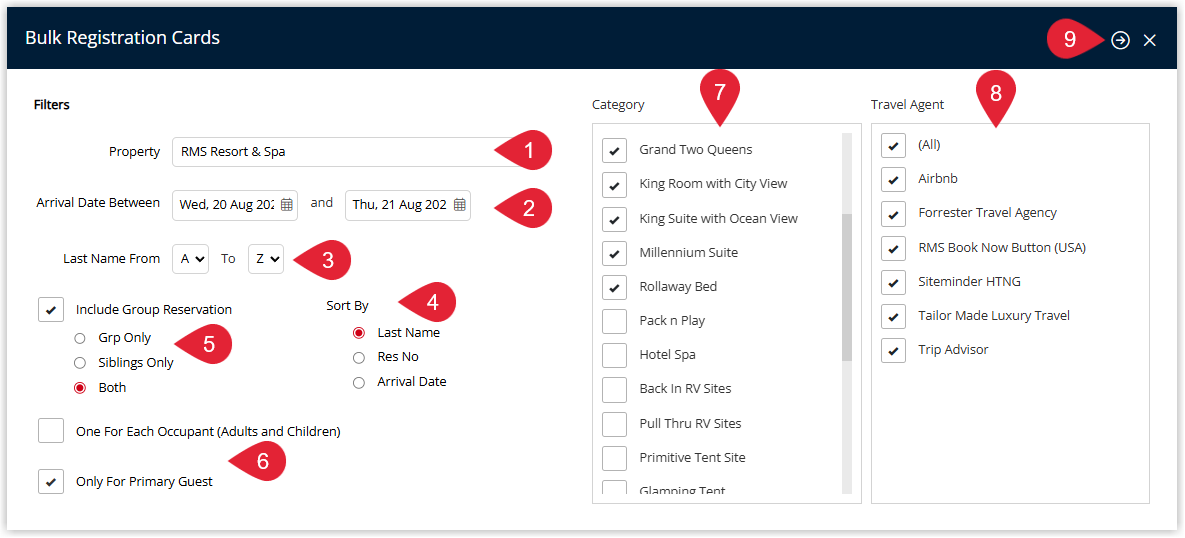The height and width of the screenshot is (538, 1185).
Task: Check the Hotel Spa category
Action: (x=614, y=354)
